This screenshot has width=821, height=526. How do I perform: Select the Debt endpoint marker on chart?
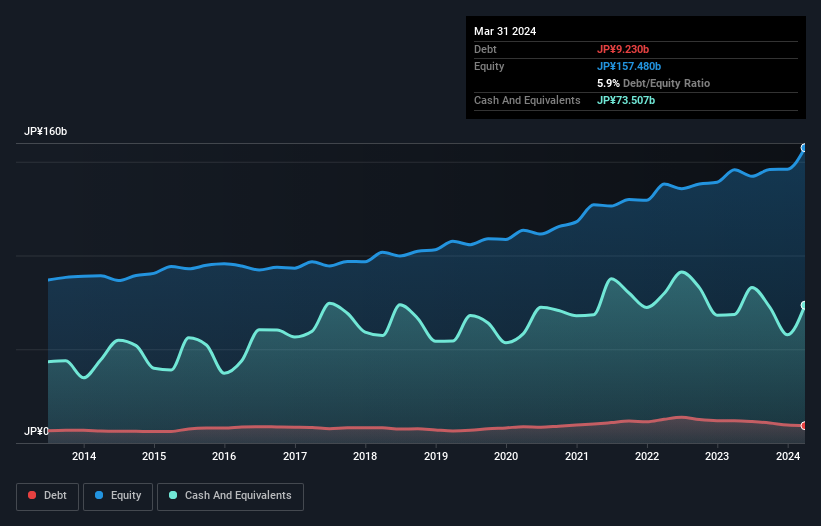pos(804,426)
